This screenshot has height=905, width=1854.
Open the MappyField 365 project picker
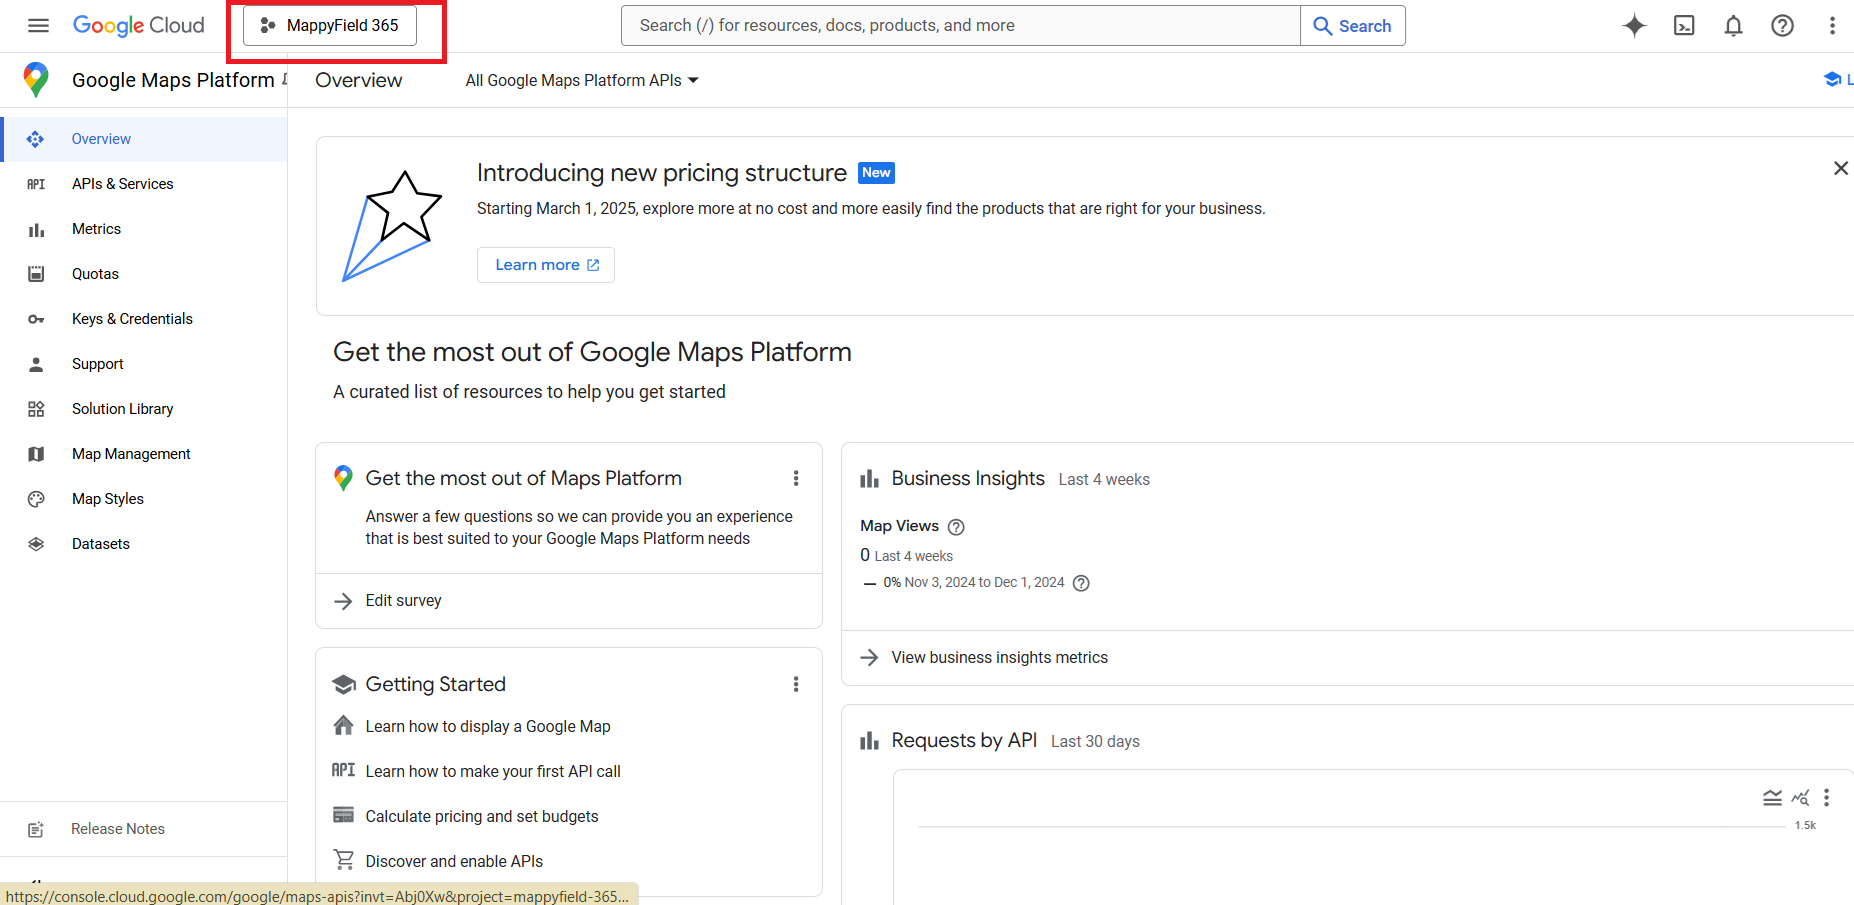point(331,25)
